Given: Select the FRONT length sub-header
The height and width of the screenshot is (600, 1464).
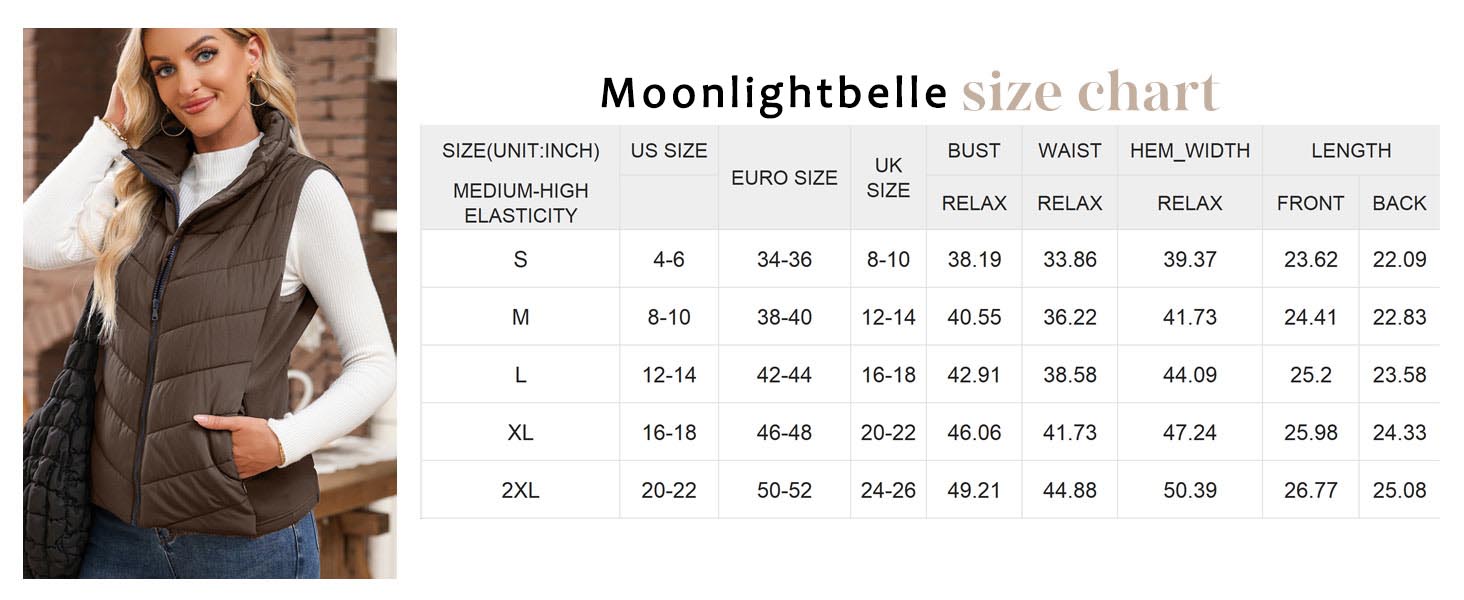Looking at the screenshot, I should (x=1310, y=203).
